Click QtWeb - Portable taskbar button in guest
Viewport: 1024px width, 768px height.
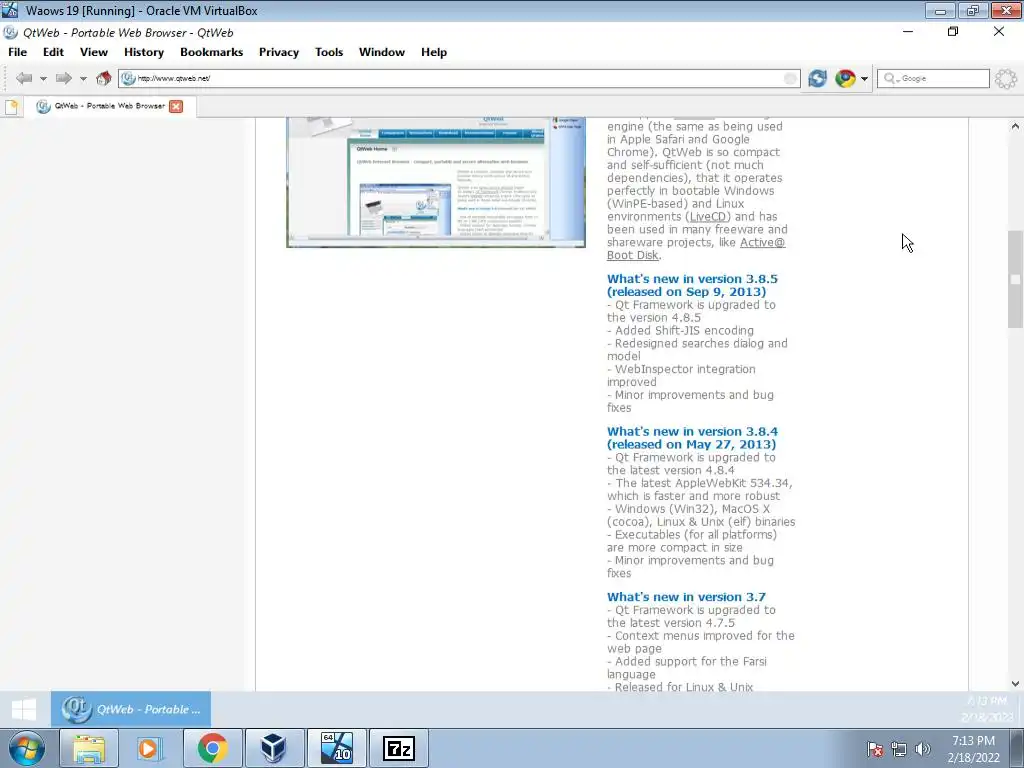(131, 709)
